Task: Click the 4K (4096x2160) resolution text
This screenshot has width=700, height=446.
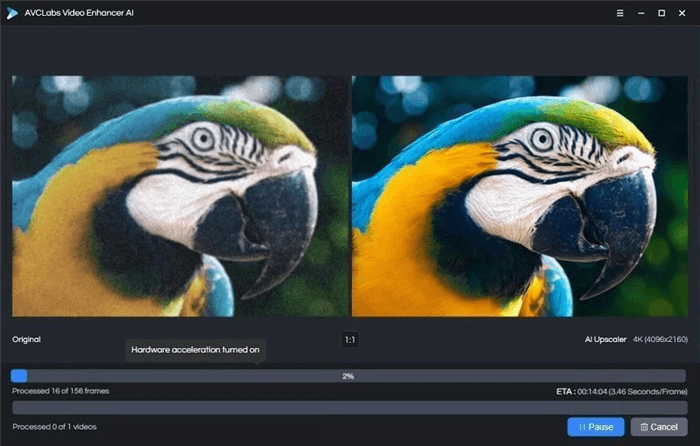Action: [659, 340]
